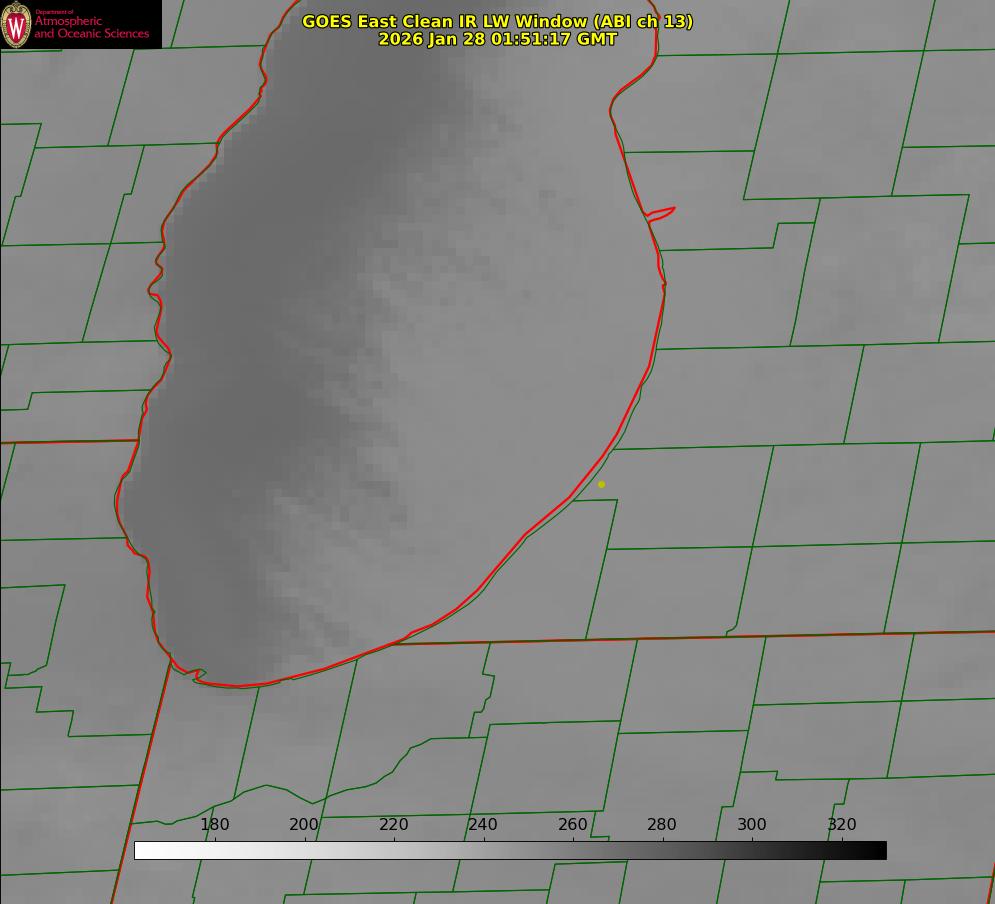This screenshot has width=995, height=904.
Task: Click the middle gray section of colorbar
Action: coord(510,850)
